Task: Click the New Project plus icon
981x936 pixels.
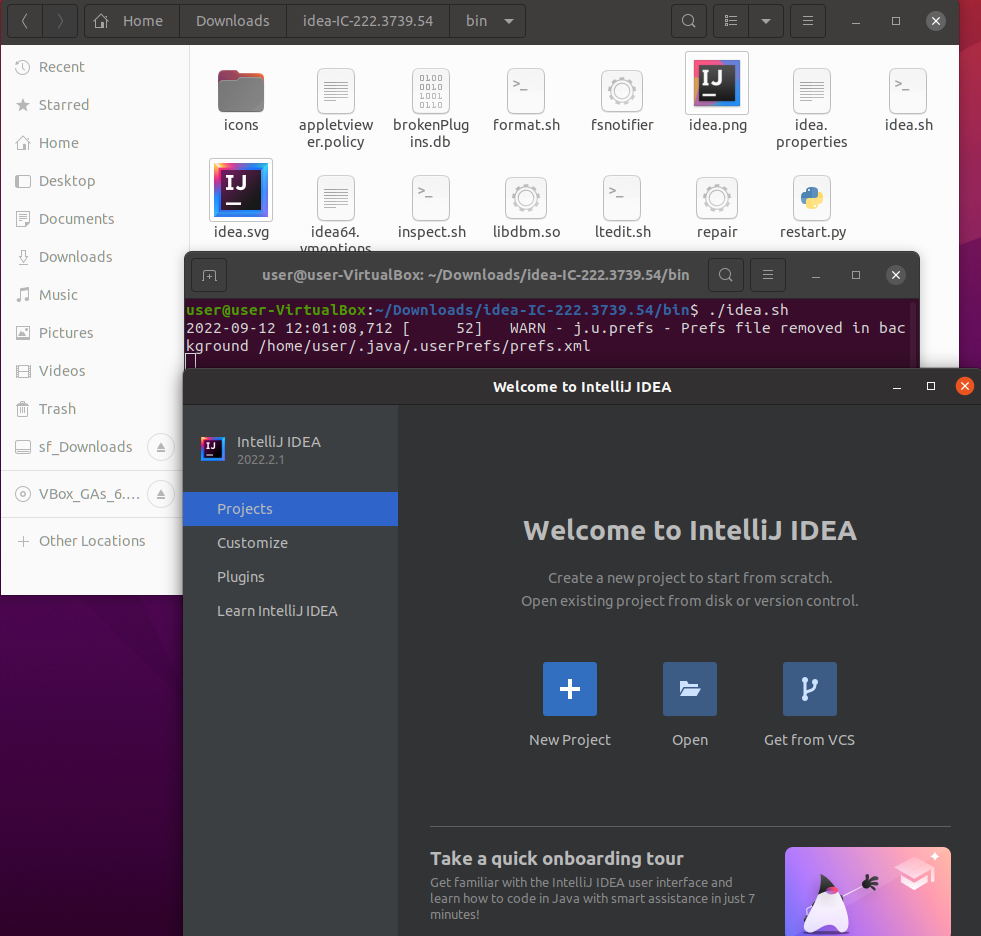Action: coord(569,689)
